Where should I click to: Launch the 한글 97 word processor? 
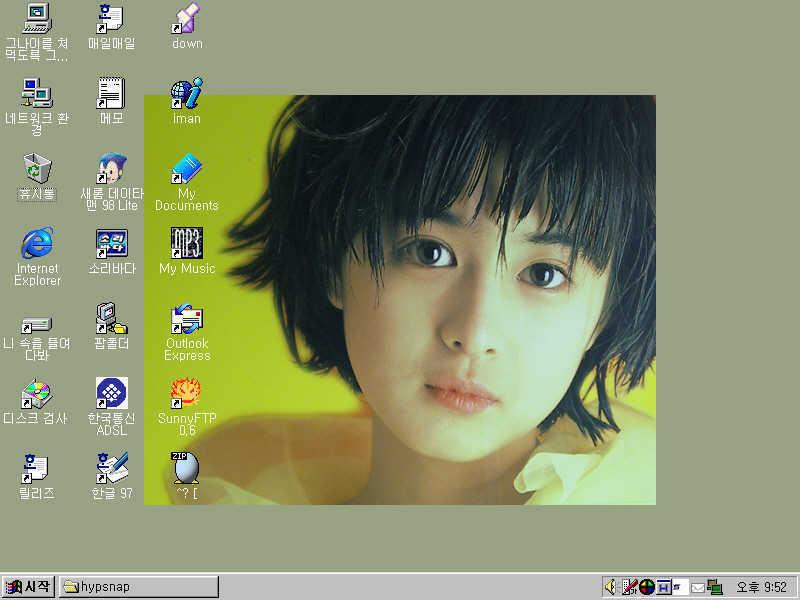(x=111, y=468)
